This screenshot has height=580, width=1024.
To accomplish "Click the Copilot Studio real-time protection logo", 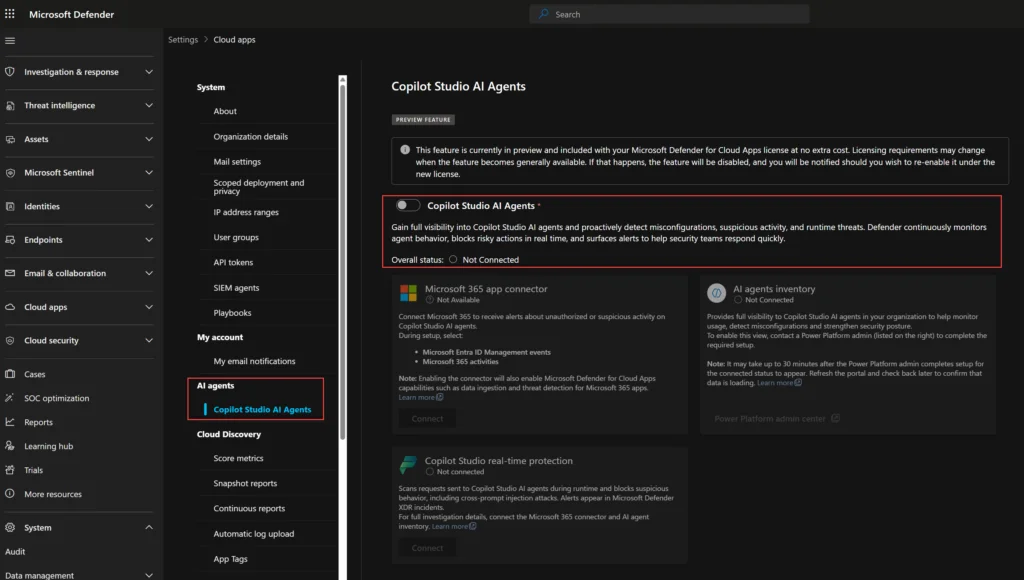I will pos(408,464).
